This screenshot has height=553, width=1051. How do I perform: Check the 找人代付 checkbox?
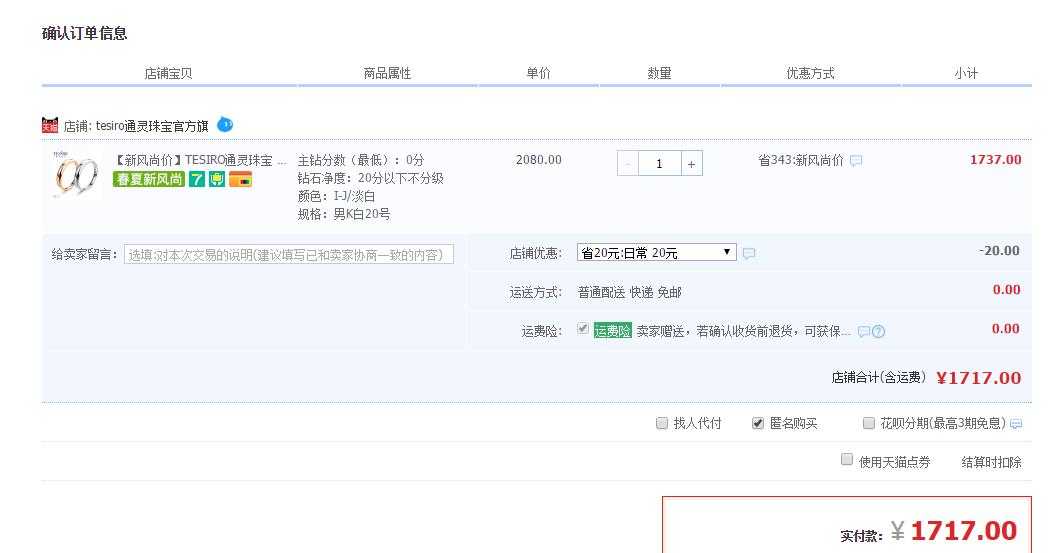click(x=662, y=423)
